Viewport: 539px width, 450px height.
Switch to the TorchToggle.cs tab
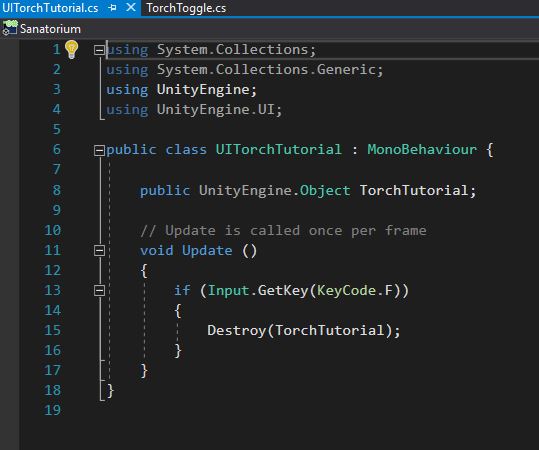point(186,8)
